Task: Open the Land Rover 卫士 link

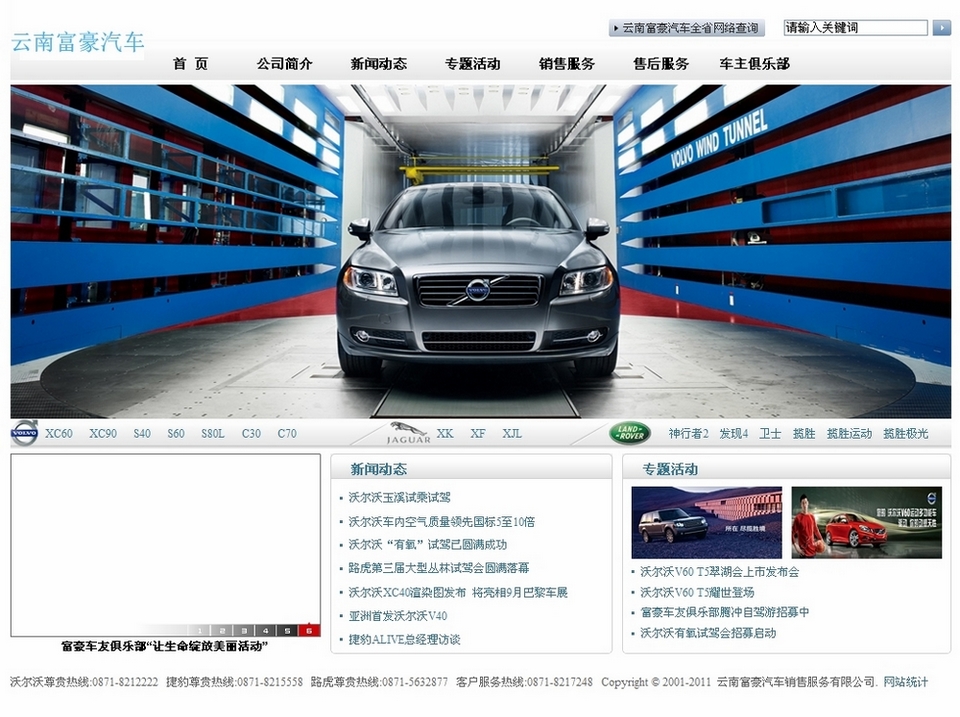Action: tap(770, 434)
